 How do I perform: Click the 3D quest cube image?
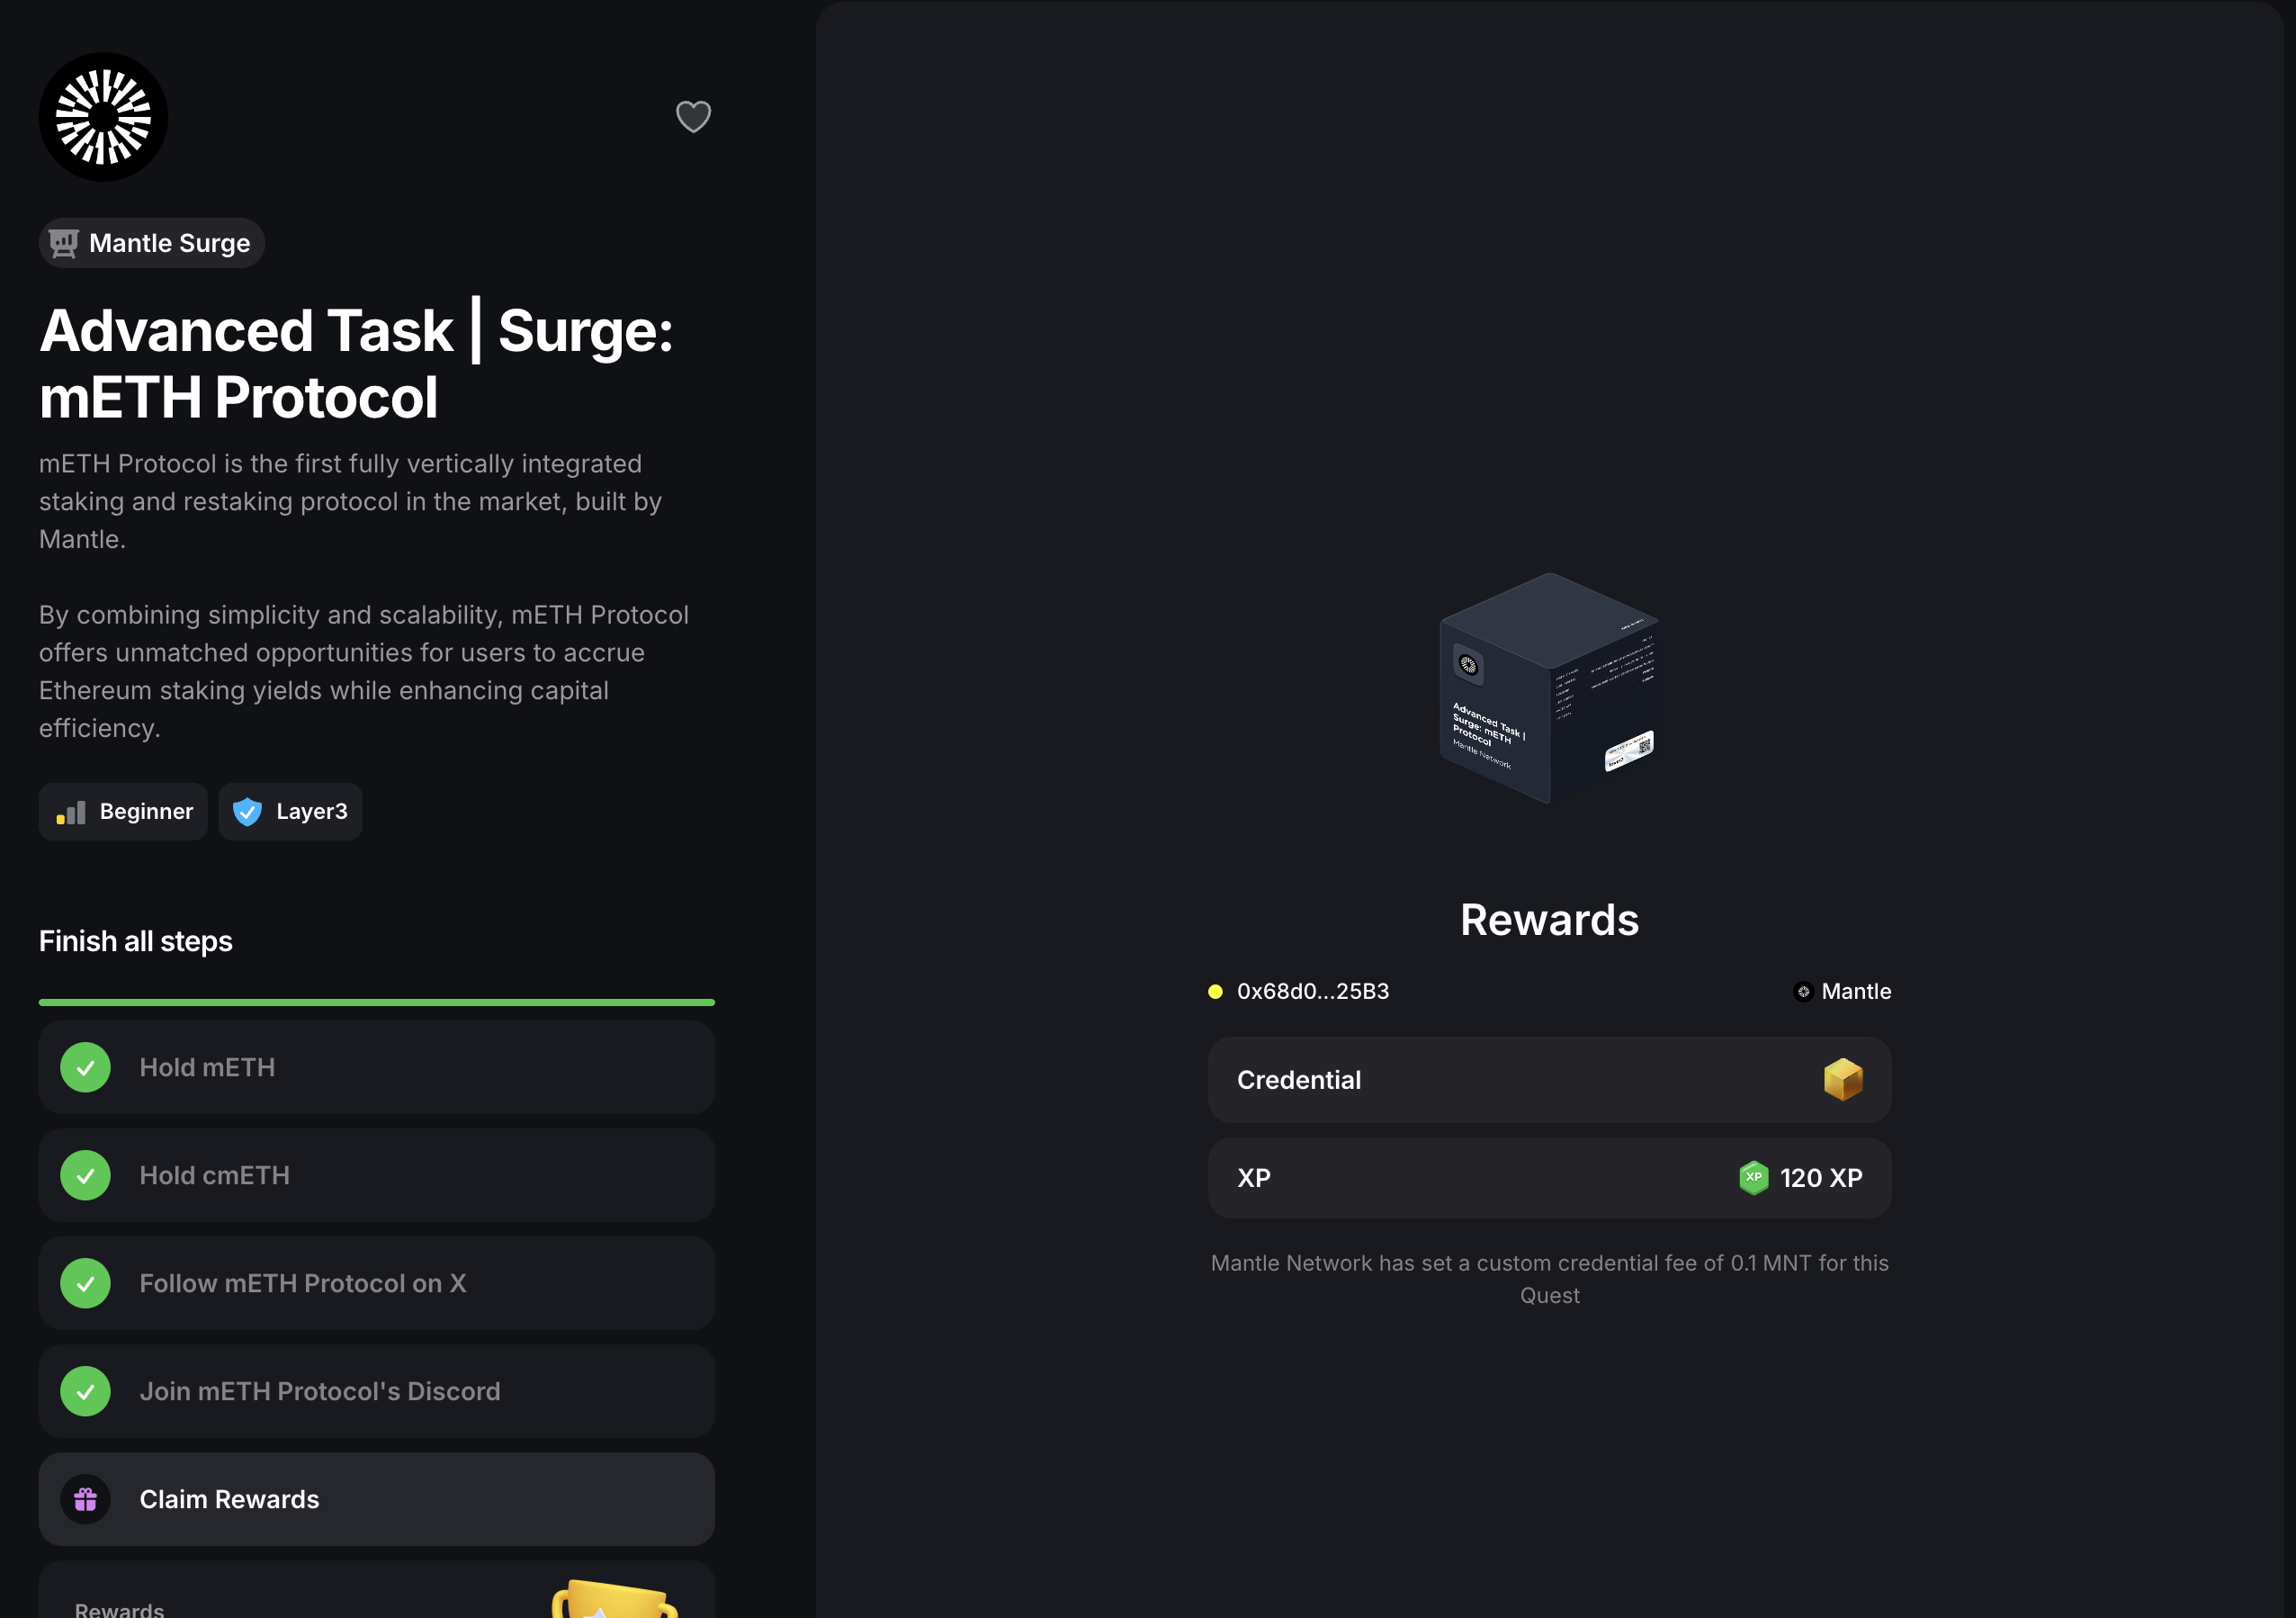coord(1548,688)
